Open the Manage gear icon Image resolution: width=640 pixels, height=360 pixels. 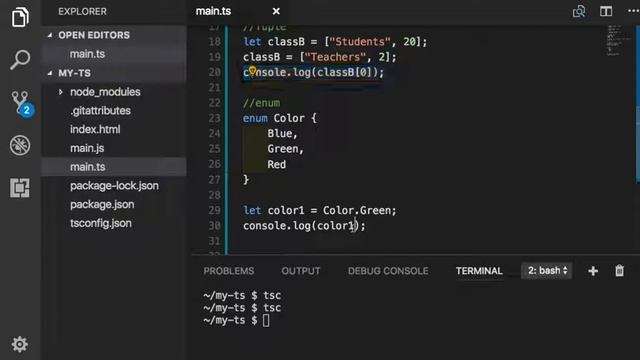coord(20,344)
